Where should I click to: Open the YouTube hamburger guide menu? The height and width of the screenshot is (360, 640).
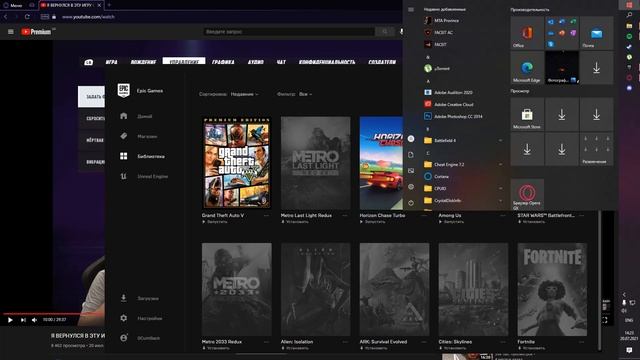tap(11, 31)
